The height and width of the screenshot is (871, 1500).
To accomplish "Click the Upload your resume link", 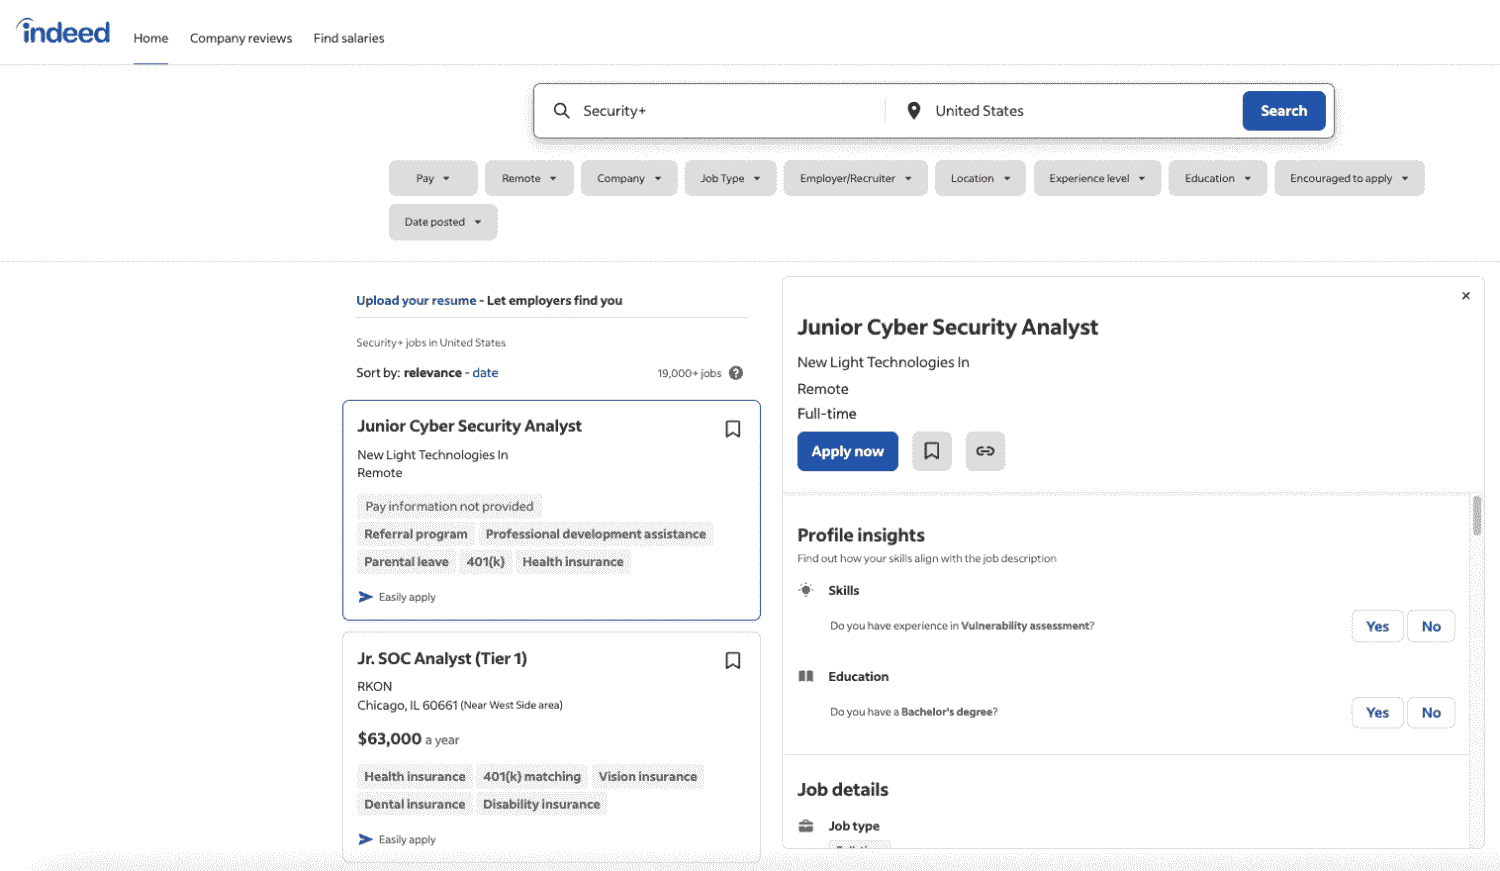I will (x=415, y=300).
